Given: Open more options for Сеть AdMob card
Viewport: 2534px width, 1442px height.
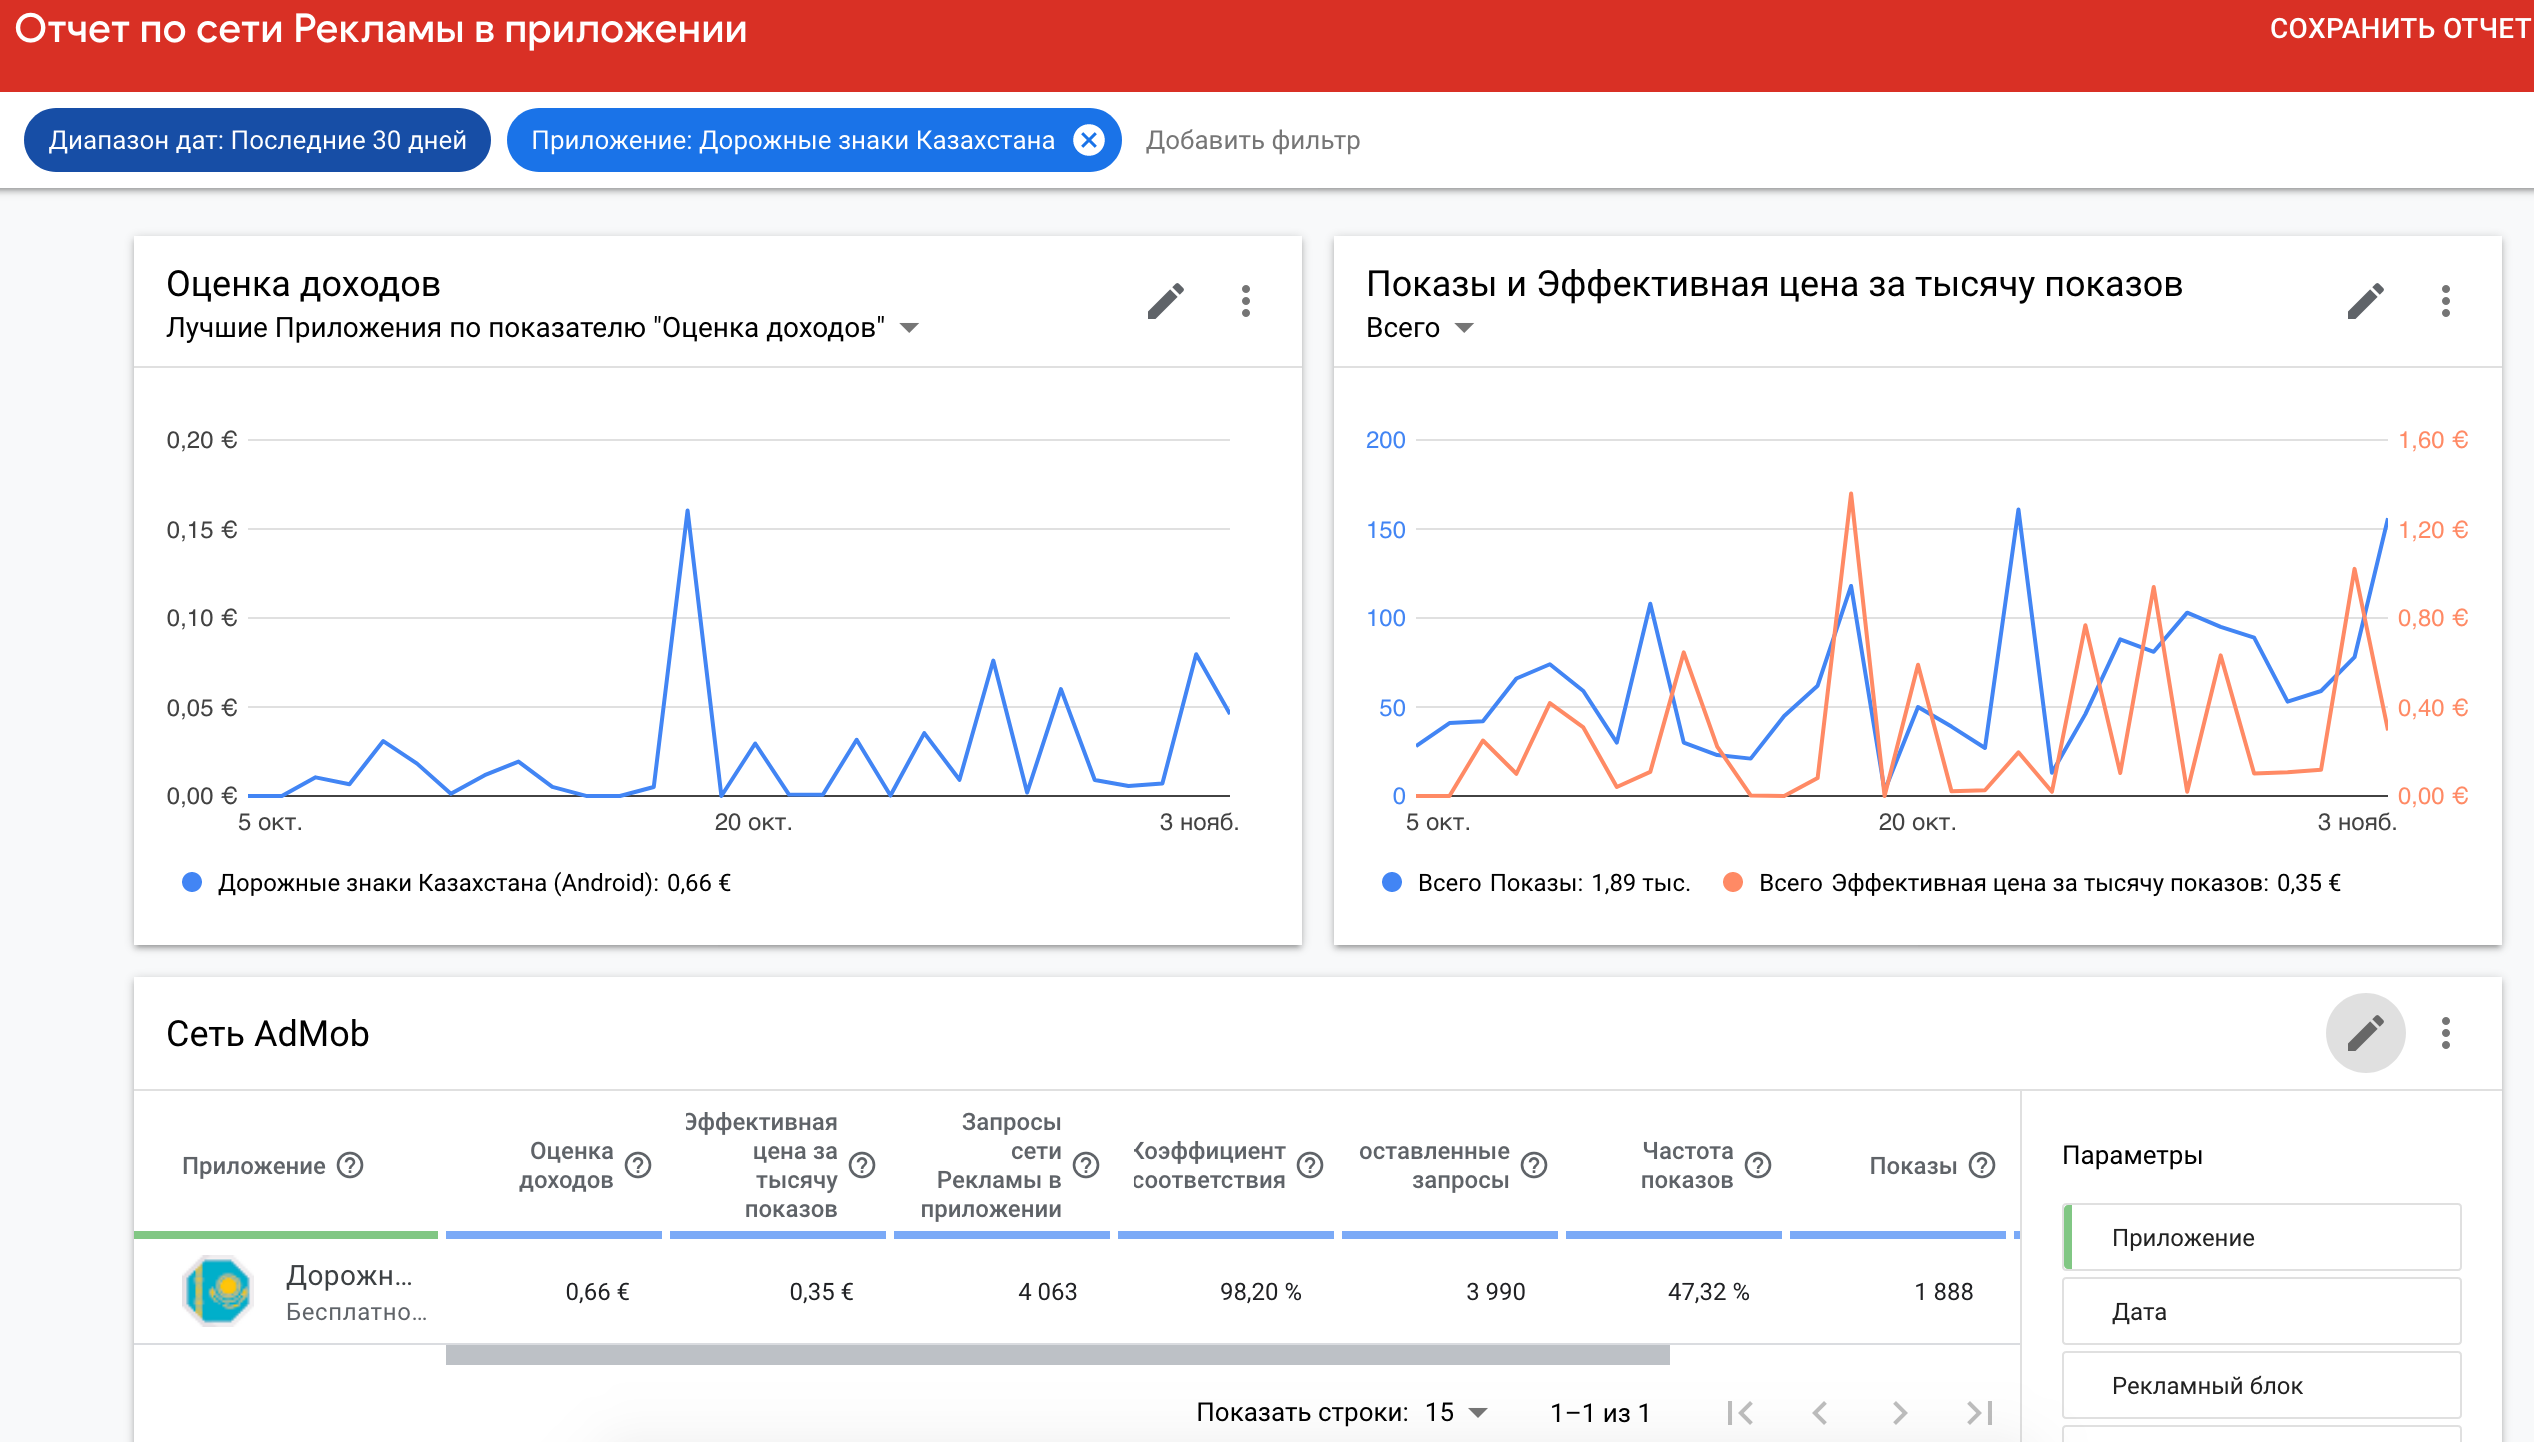Looking at the screenshot, I should [x=2446, y=1033].
